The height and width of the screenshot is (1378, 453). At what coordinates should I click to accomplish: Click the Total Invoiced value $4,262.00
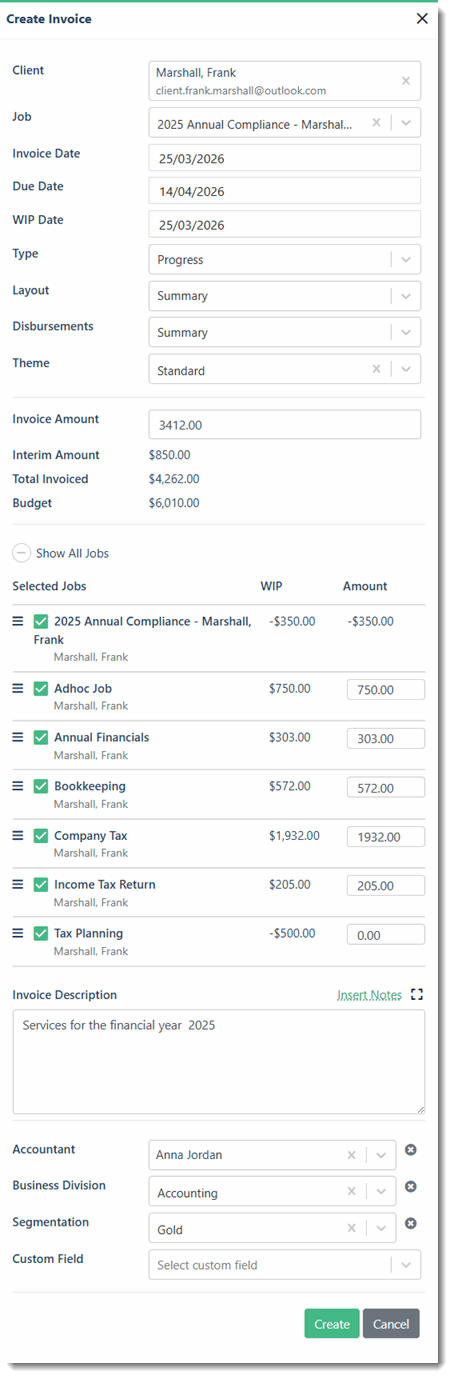coord(174,479)
